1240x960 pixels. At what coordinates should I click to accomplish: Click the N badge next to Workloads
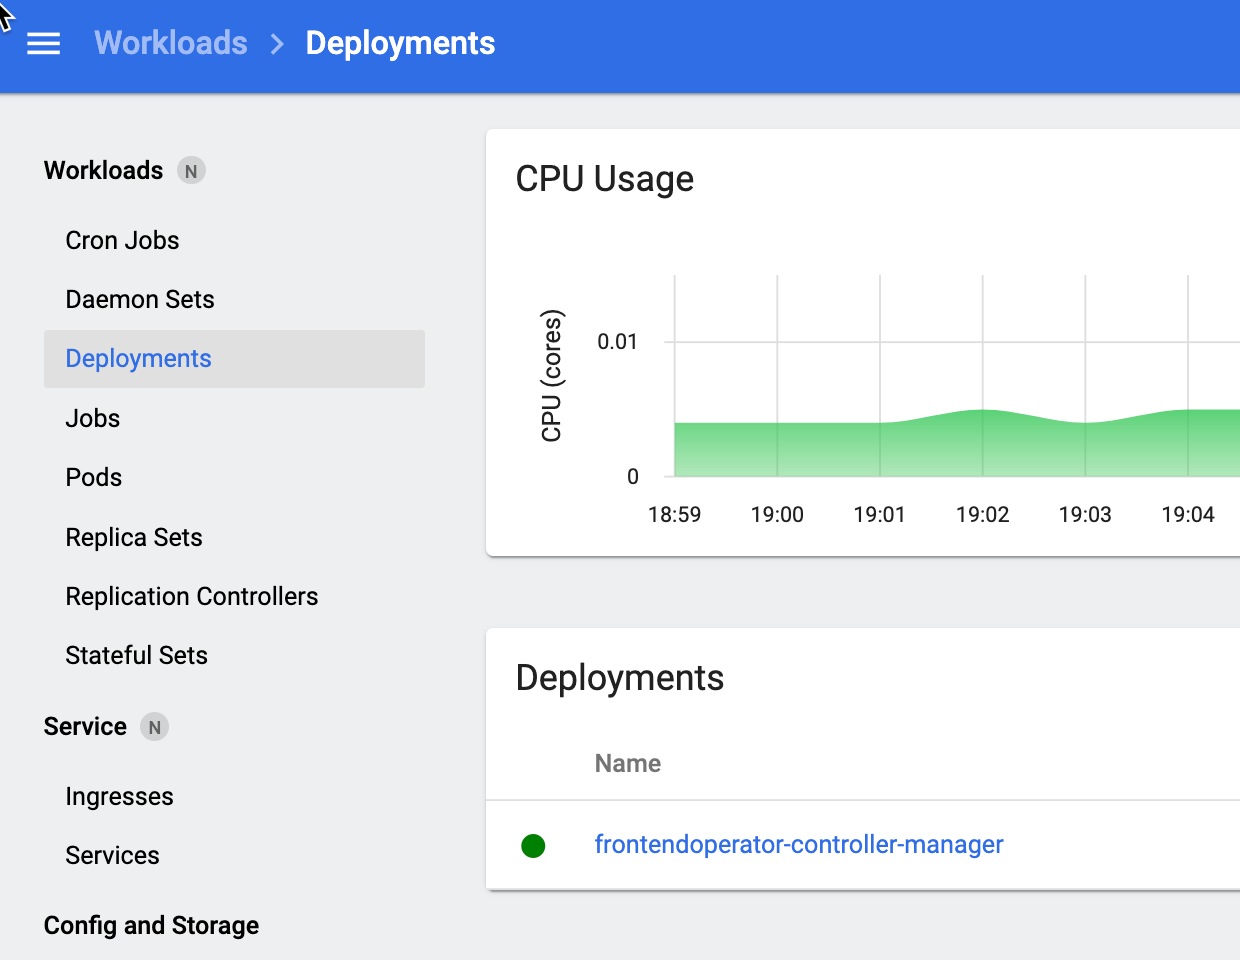point(190,170)
